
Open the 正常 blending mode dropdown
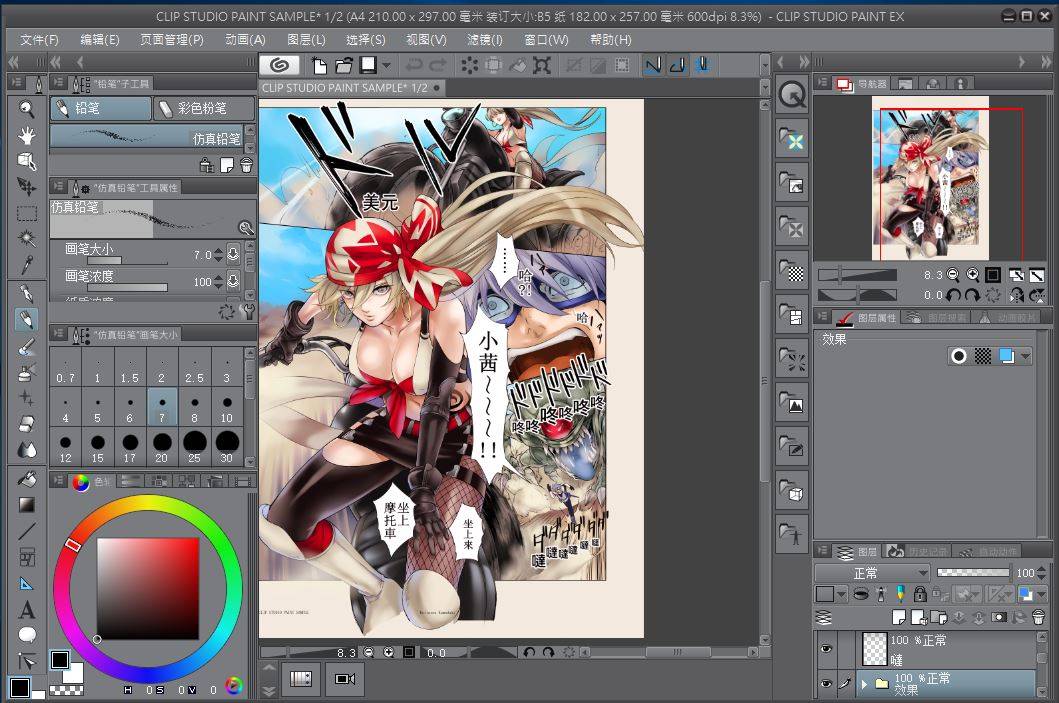[x=871, y=573]
